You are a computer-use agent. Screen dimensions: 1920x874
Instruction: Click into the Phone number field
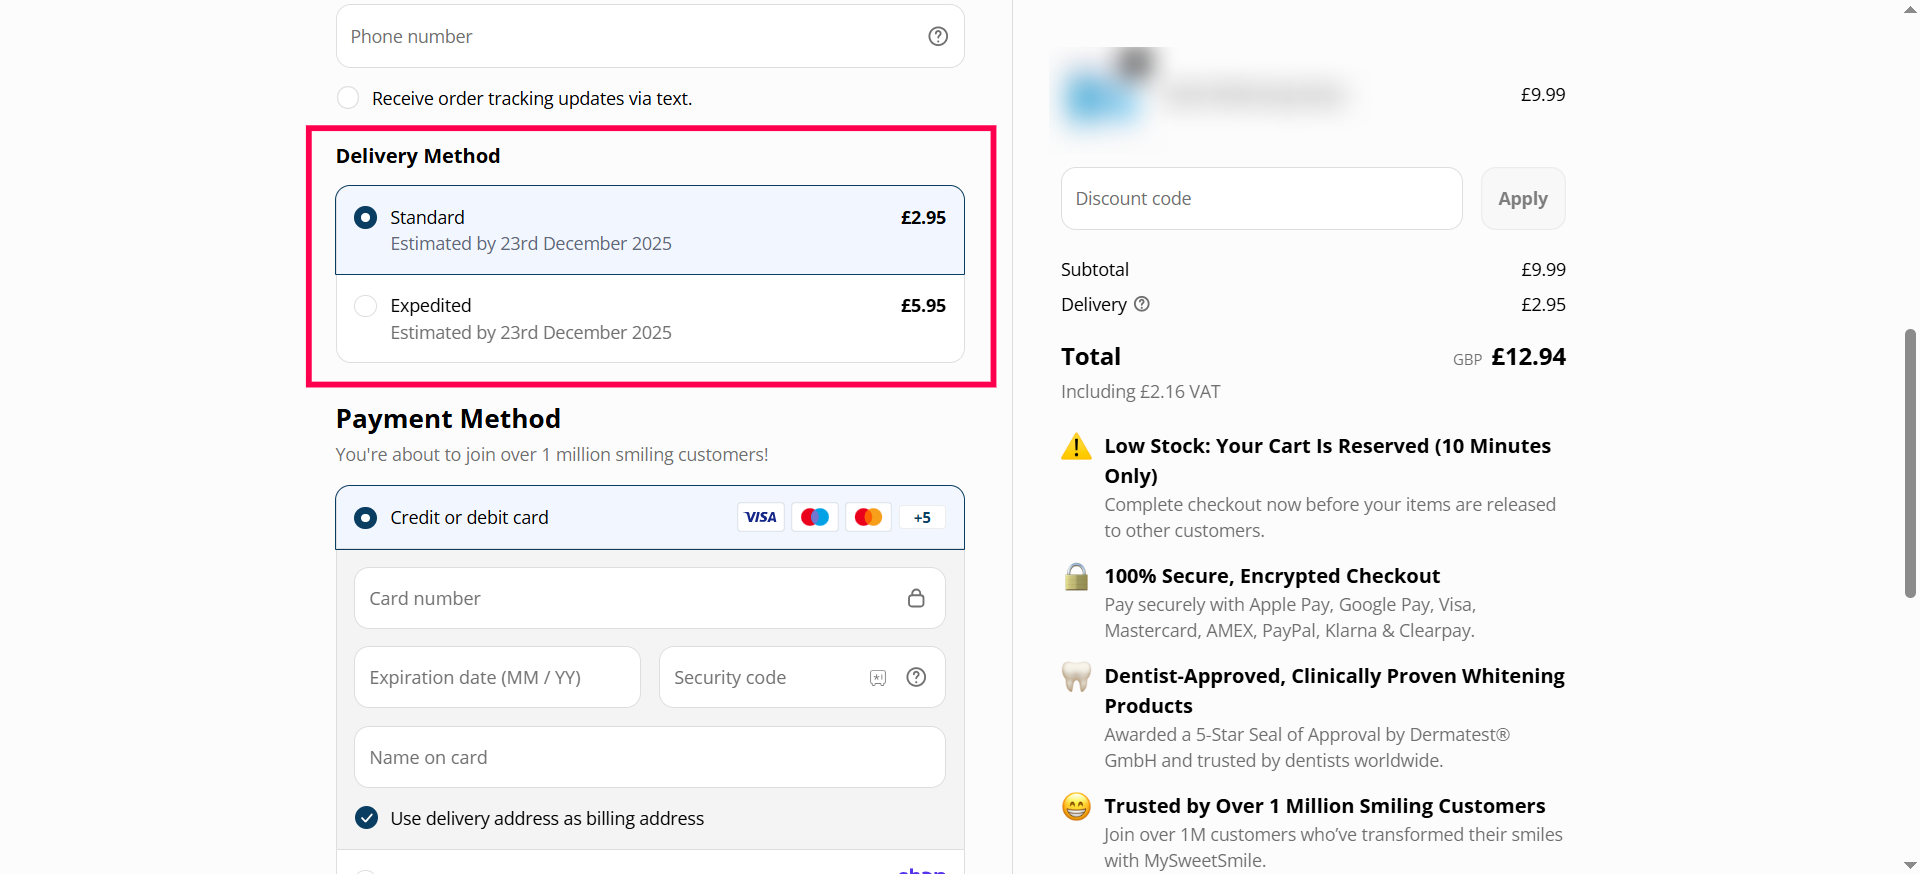[630, 37]
